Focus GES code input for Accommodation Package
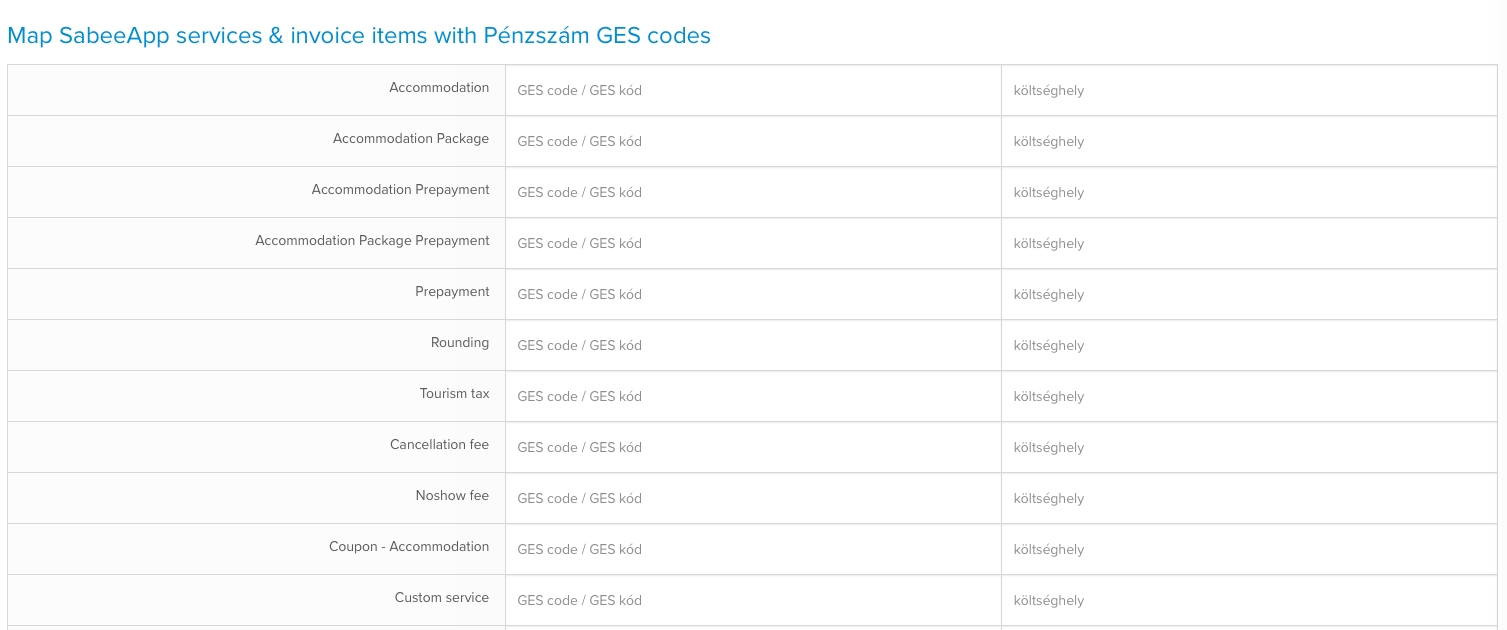Screen dimensions: 1507x630 753,142
